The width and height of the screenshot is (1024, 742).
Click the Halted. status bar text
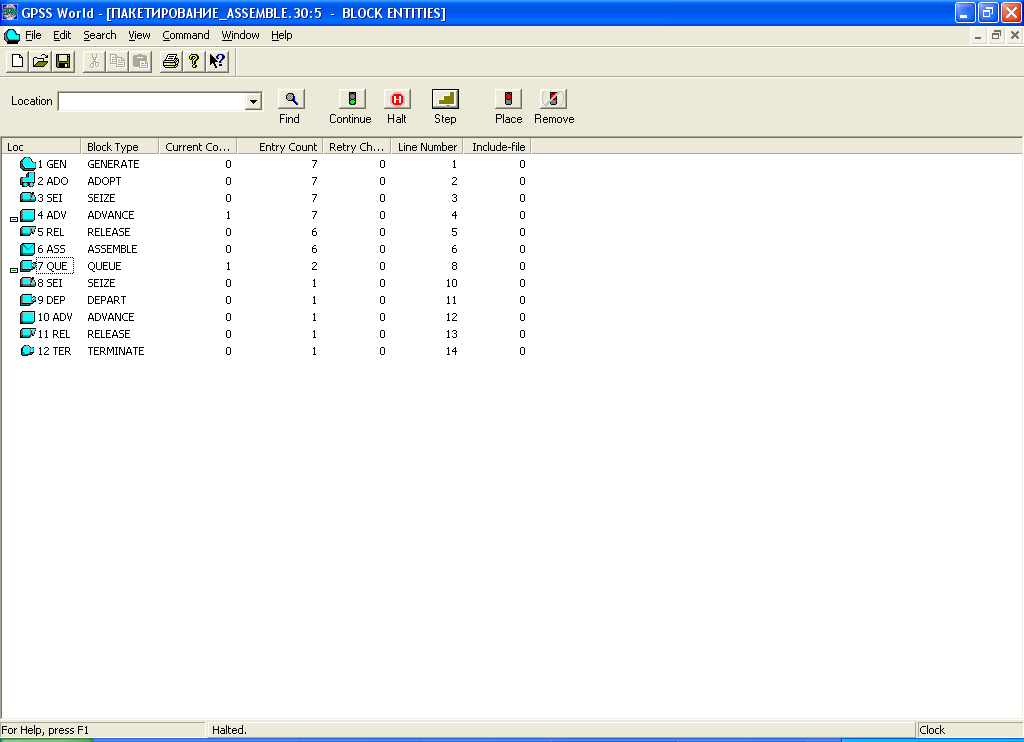click(229, 730)
